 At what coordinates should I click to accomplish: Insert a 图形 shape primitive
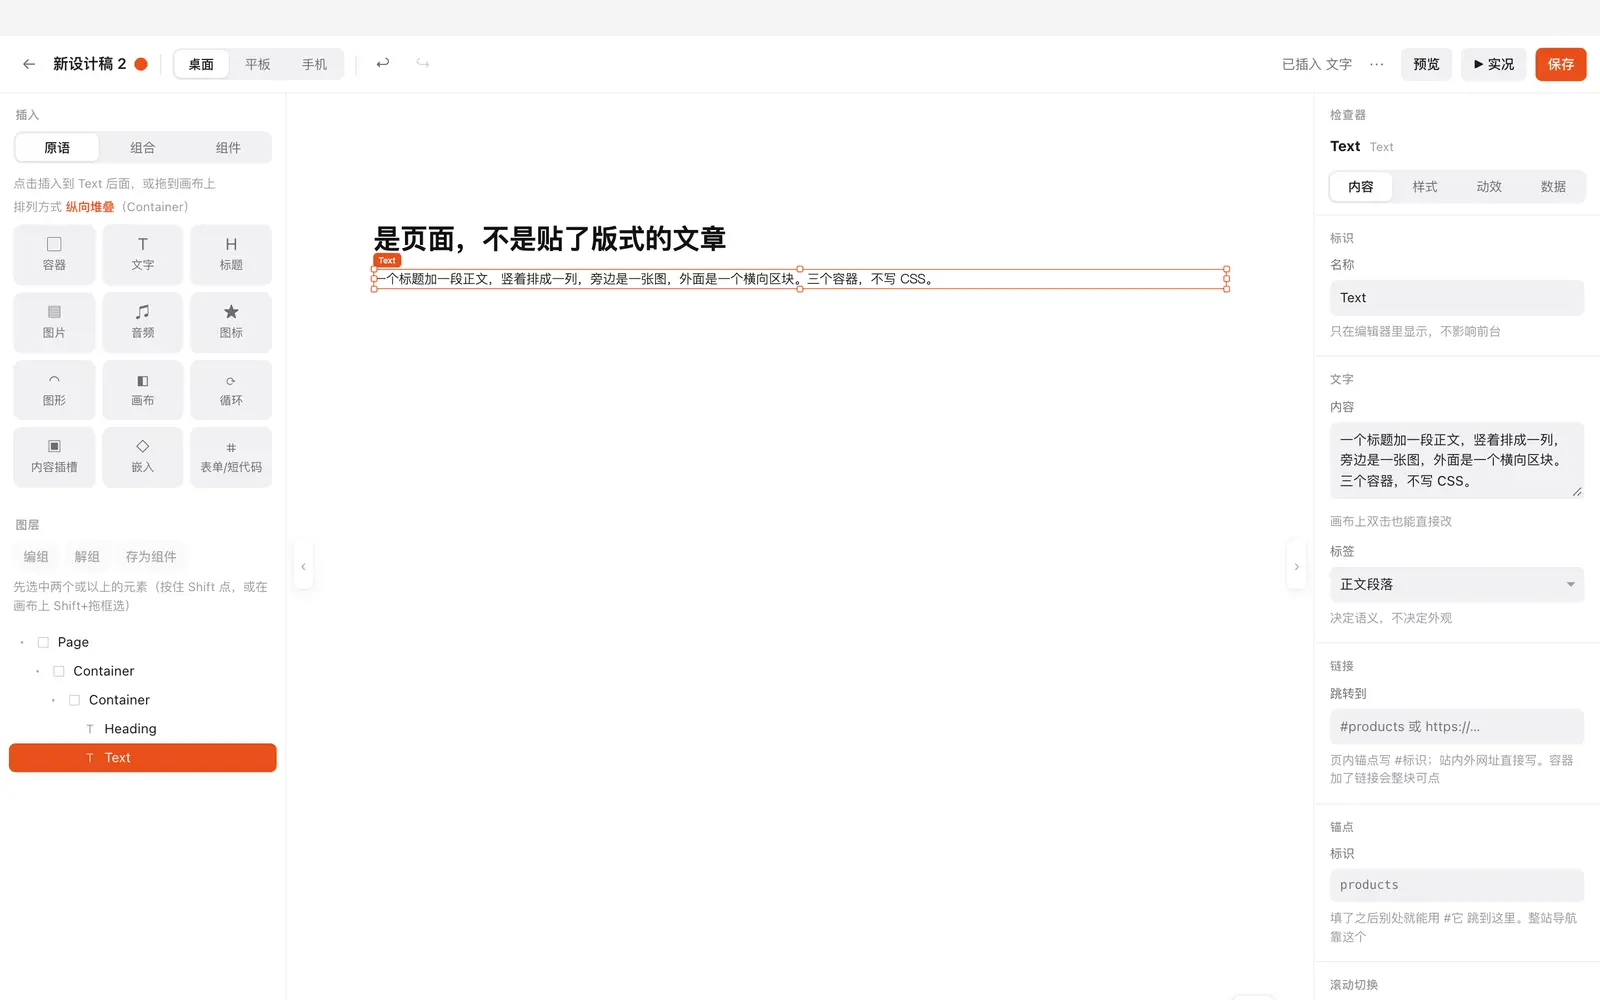[54, 390]
